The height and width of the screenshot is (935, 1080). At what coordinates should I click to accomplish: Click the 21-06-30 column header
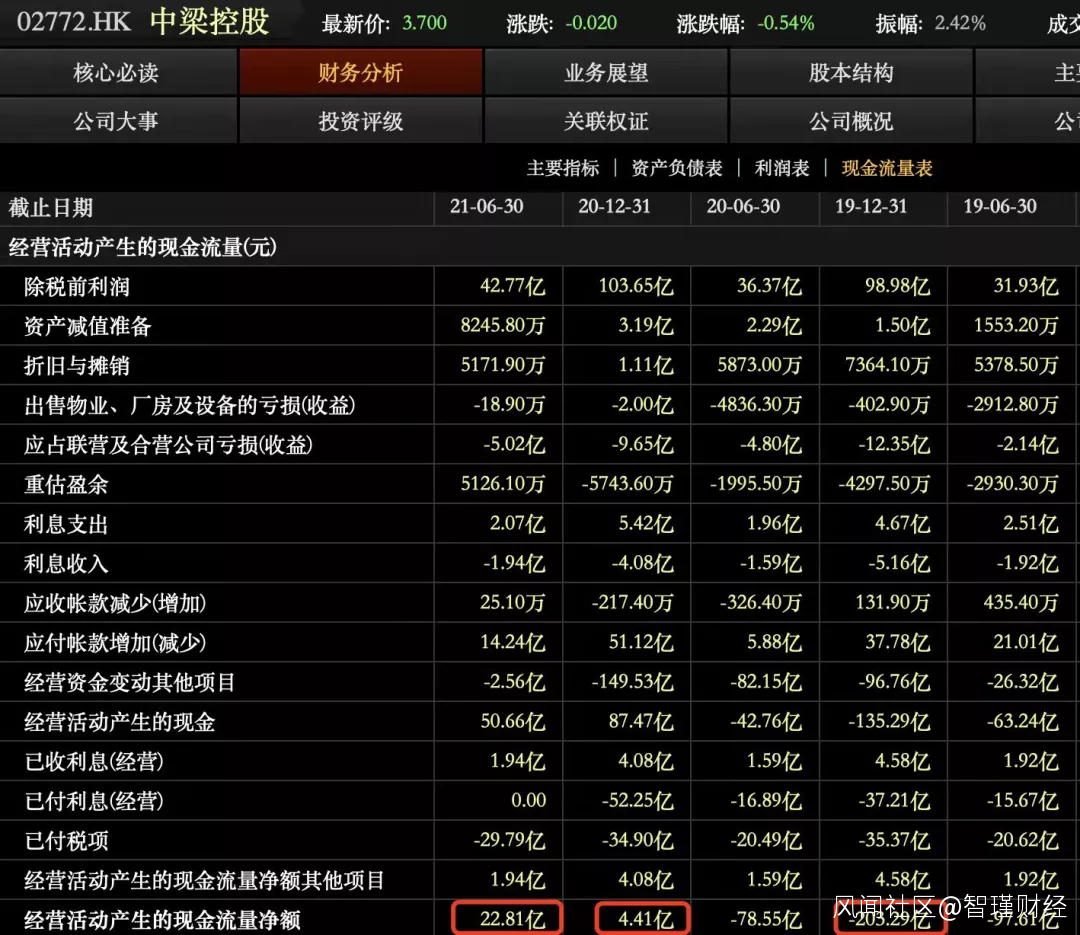(486, 207)
